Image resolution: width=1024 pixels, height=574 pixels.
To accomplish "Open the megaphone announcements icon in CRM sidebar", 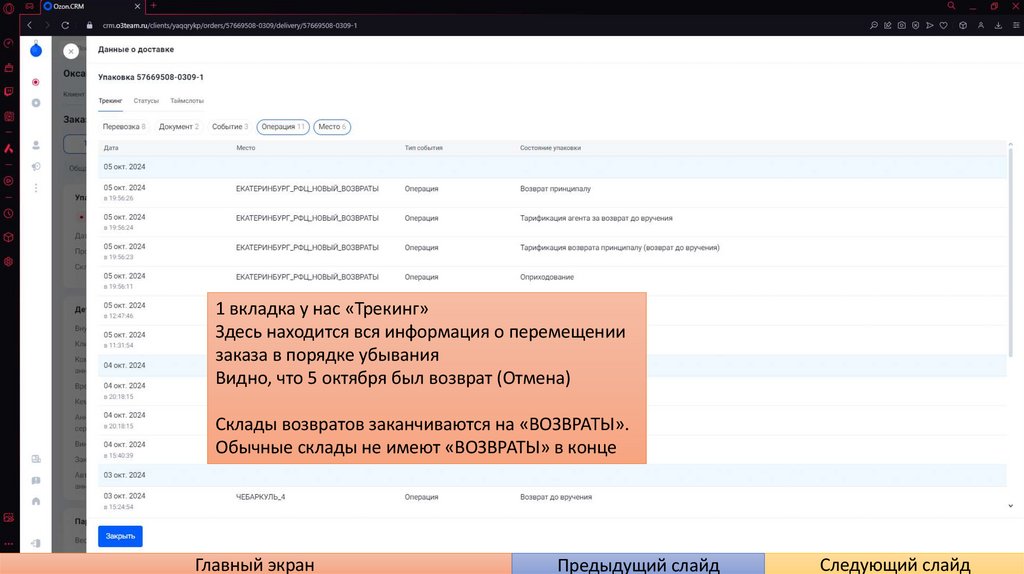I will click(36, 167).
